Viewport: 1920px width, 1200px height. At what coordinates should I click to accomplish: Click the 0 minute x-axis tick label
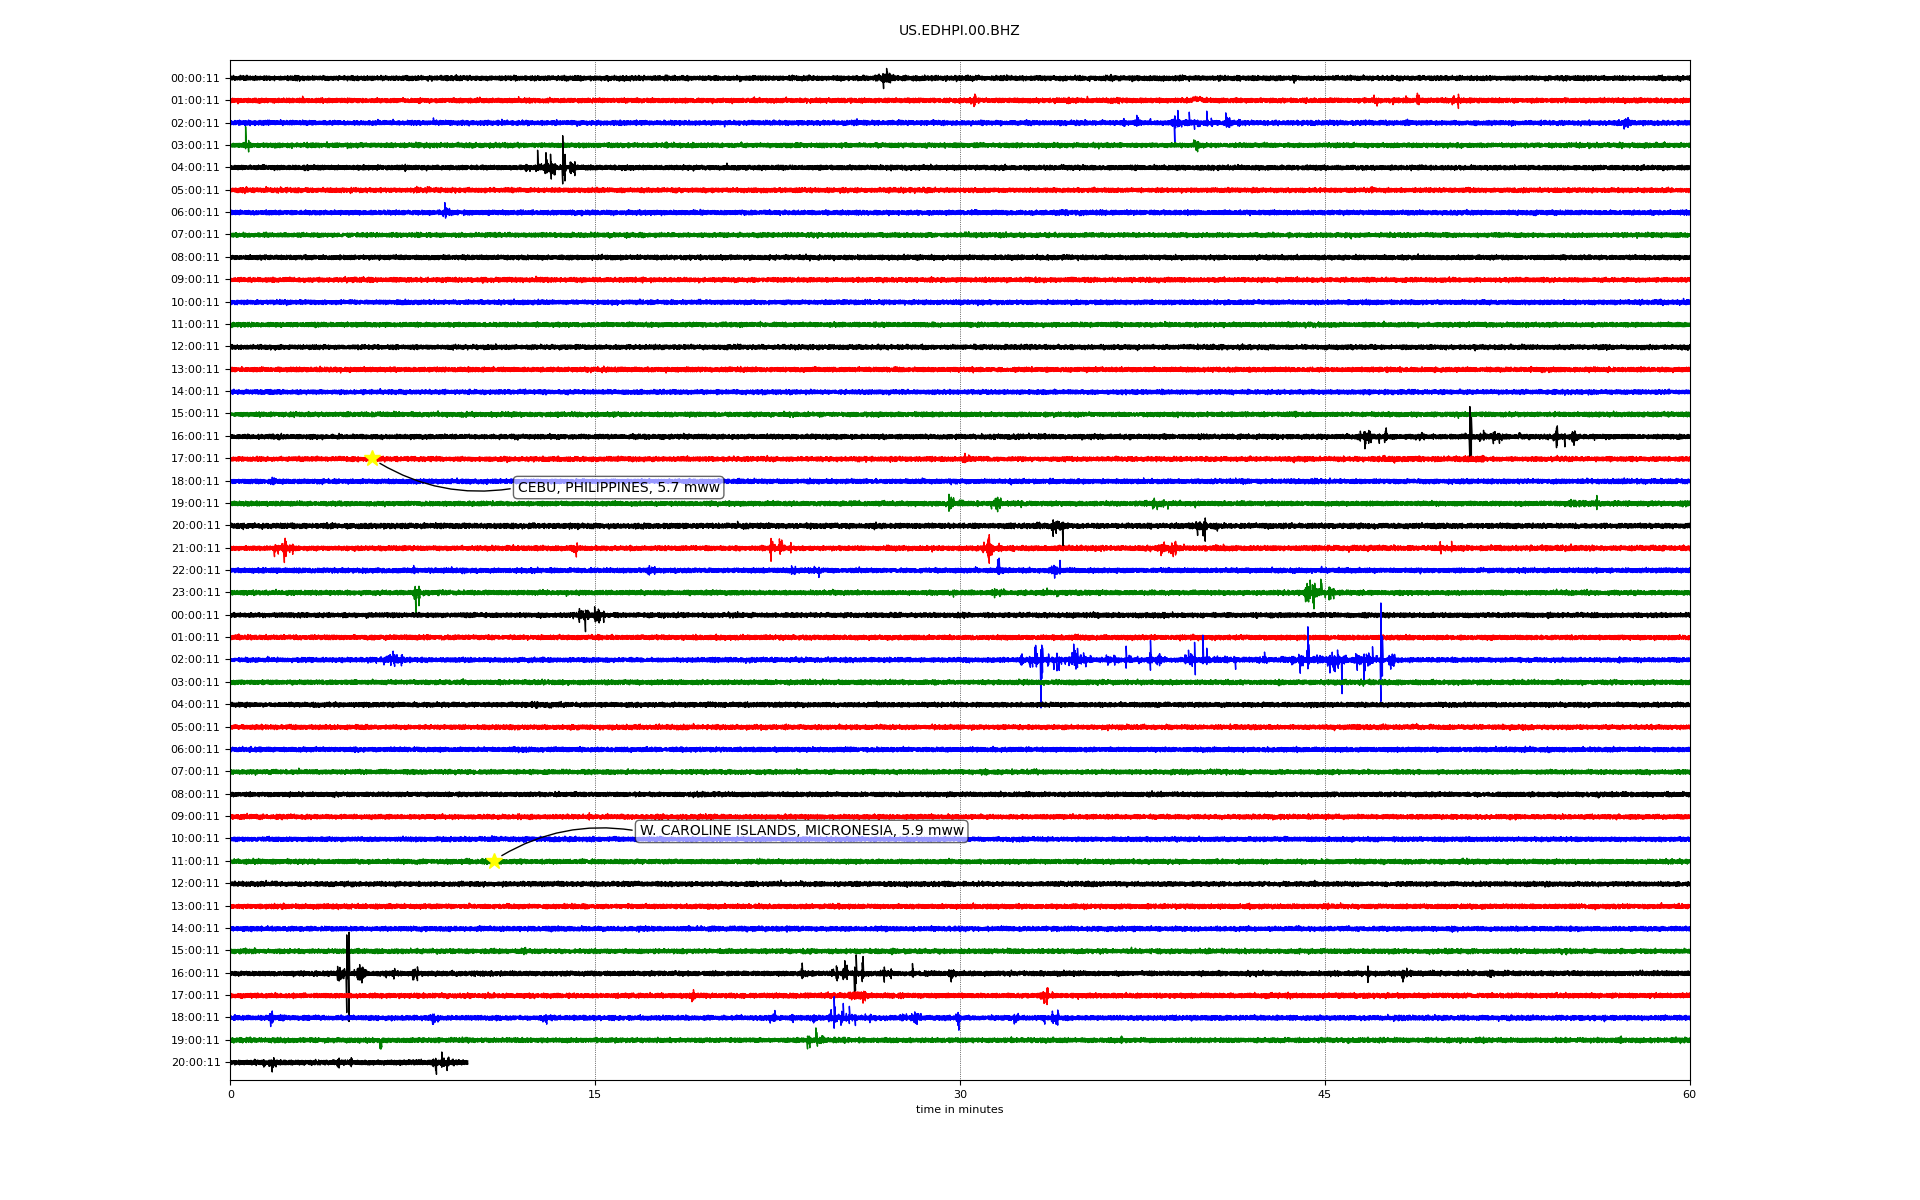click(x=231, y=1094)
